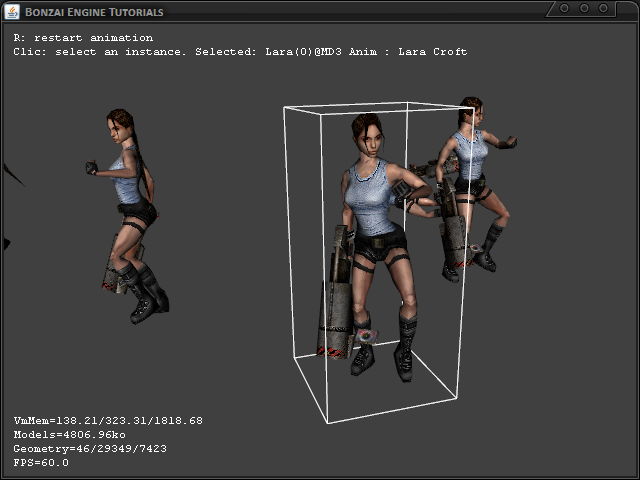The image size is (640, 480).
Task: Click the FPS=60.0 counter
Action: click(x=41, y=463)
